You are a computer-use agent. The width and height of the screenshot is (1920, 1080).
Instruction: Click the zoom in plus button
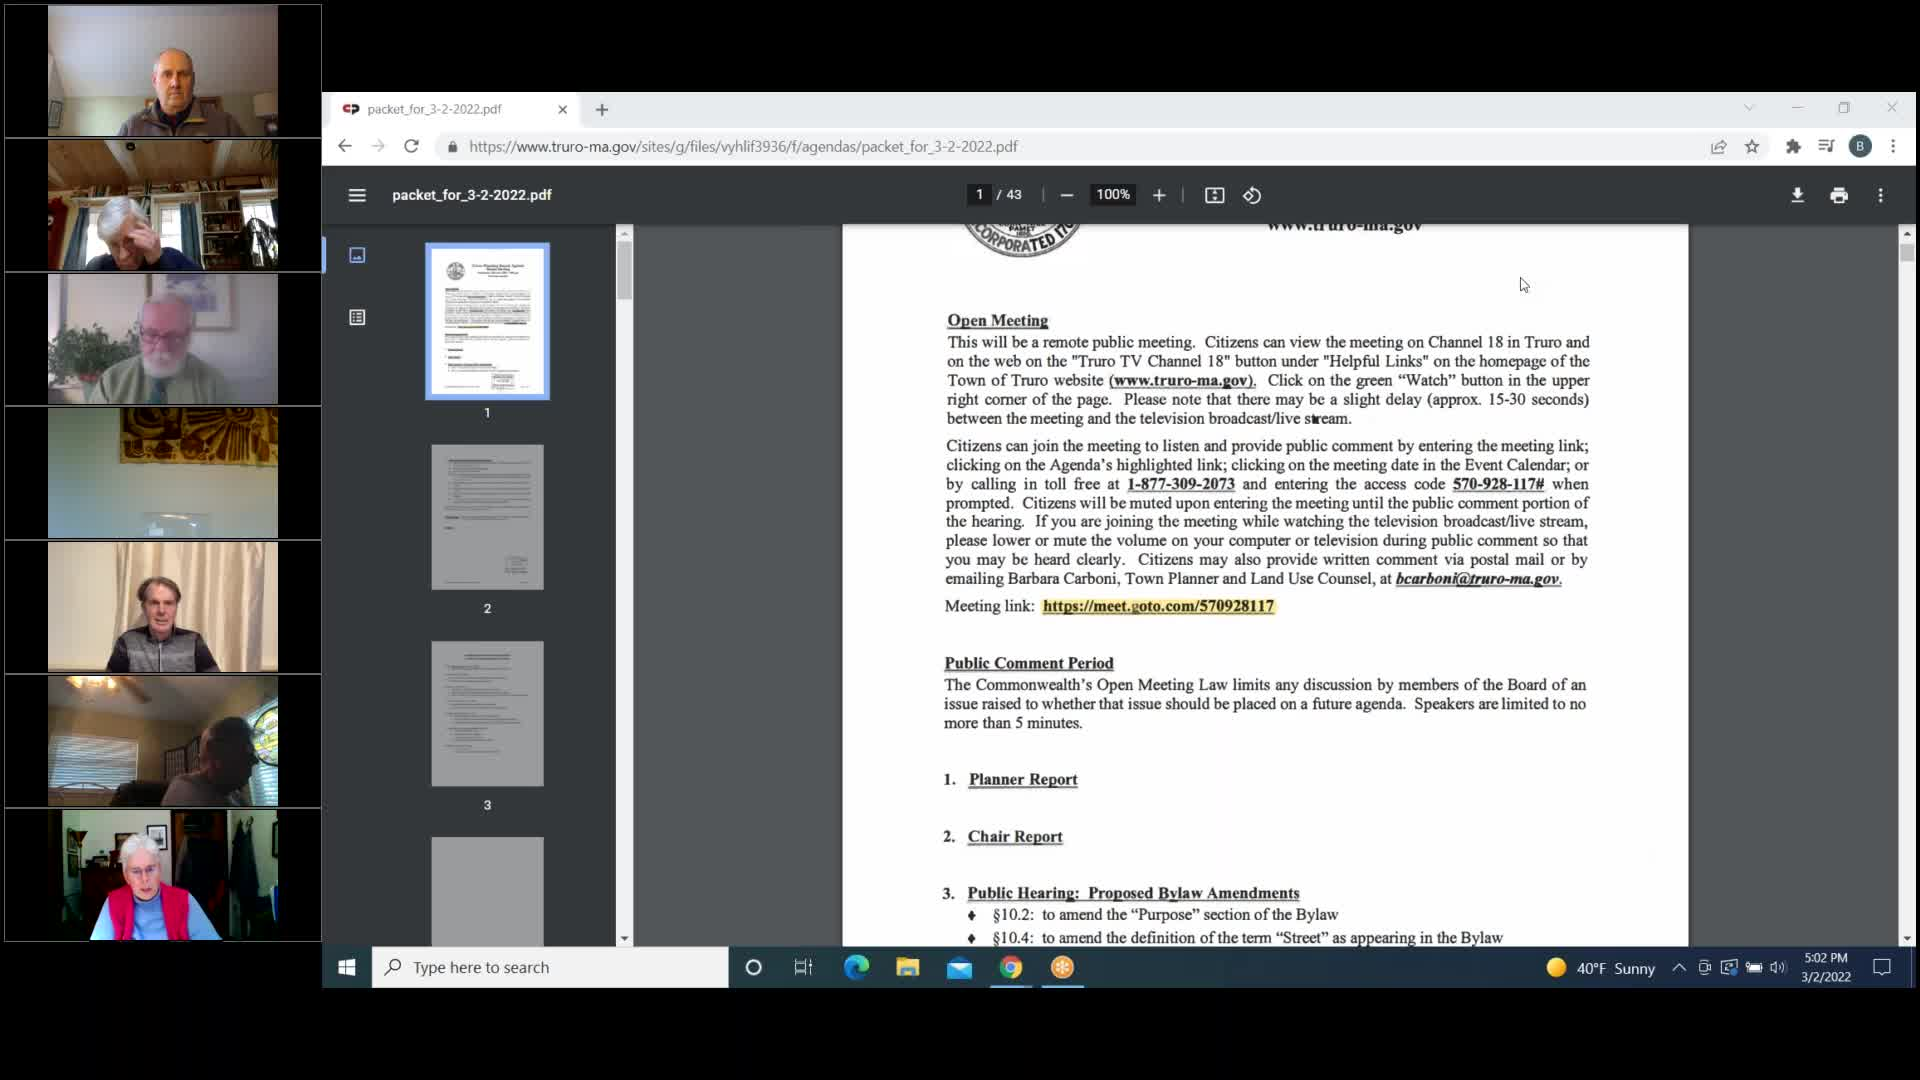1159,195
